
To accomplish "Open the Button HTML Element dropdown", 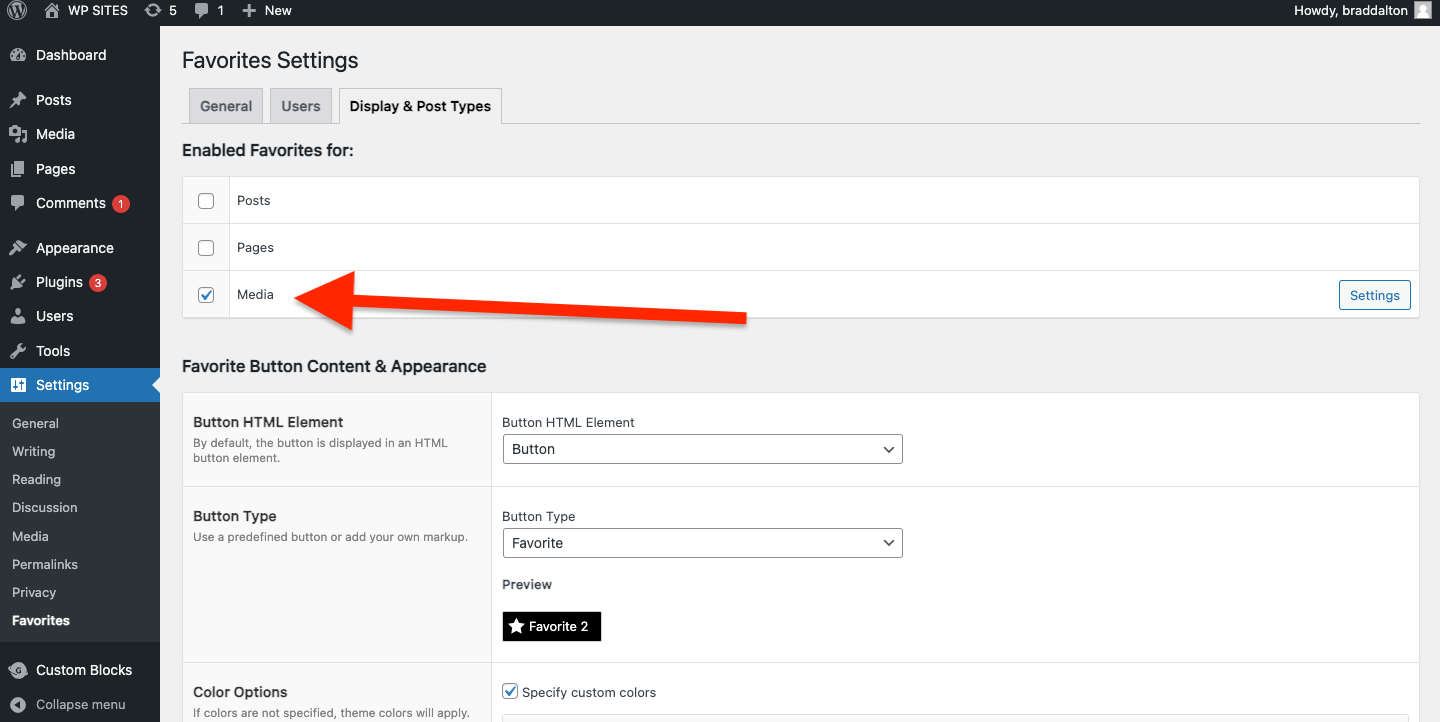I will point(702,449).
